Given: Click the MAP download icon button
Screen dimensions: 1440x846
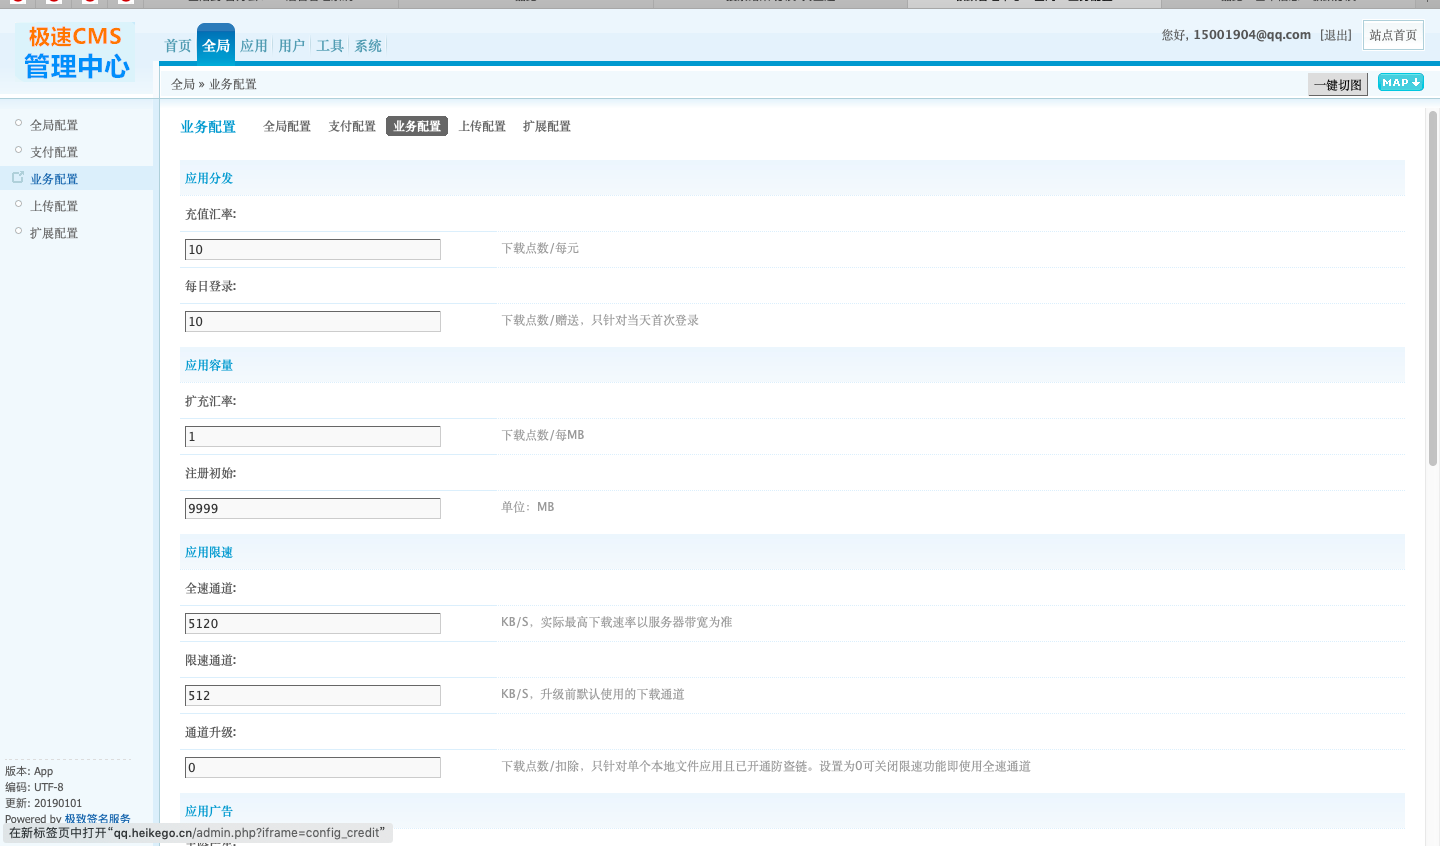Looking at the screenshot, I should tap(1400, 83).
